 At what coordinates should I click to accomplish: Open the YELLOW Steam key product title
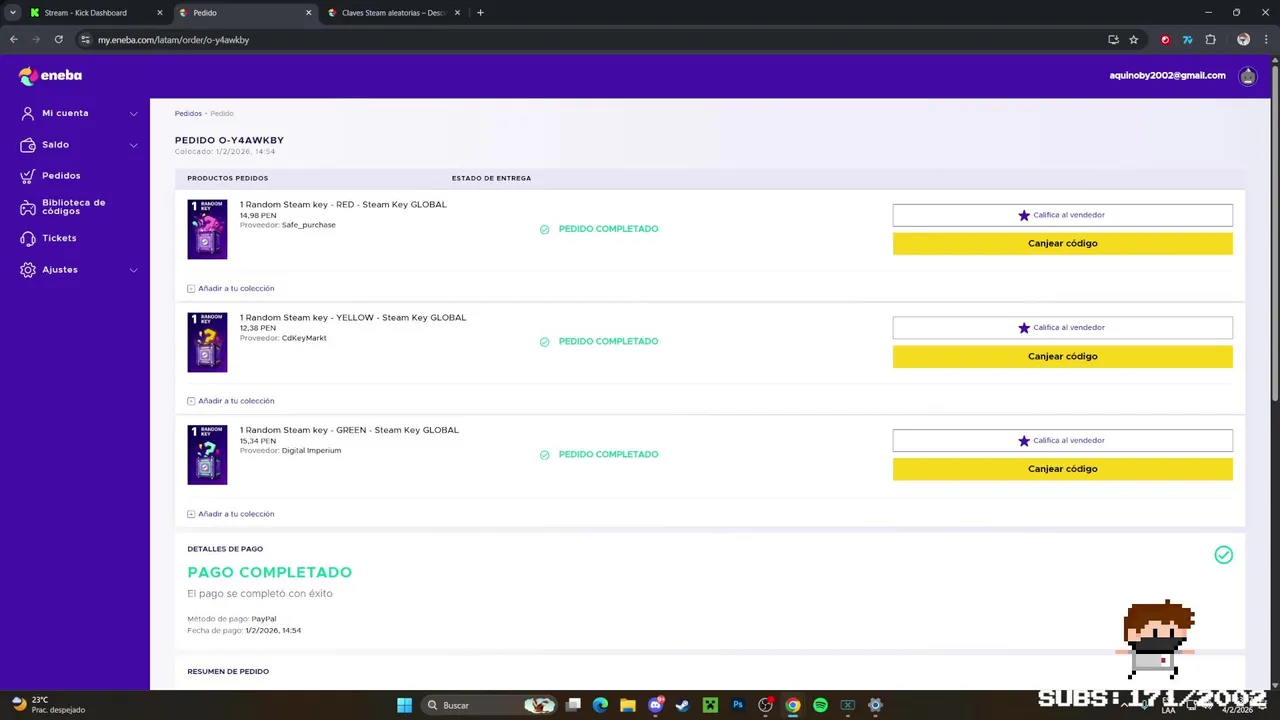(353, 318)
